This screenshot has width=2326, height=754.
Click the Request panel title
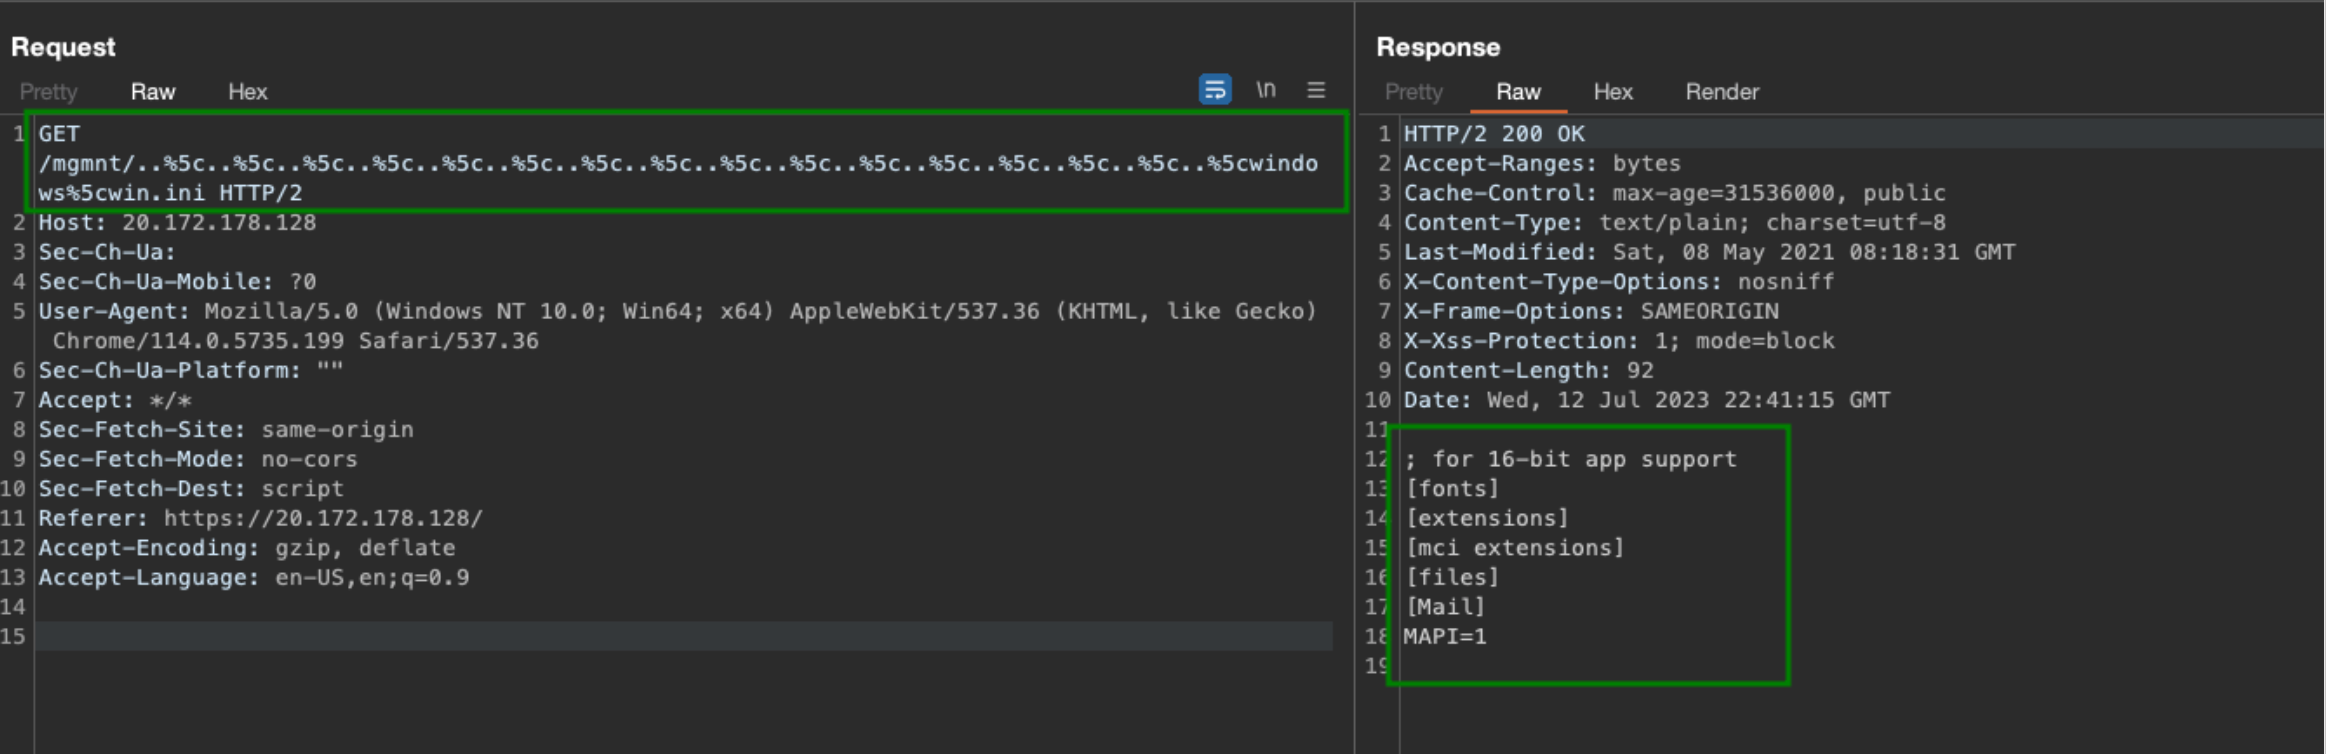(63, 47)
